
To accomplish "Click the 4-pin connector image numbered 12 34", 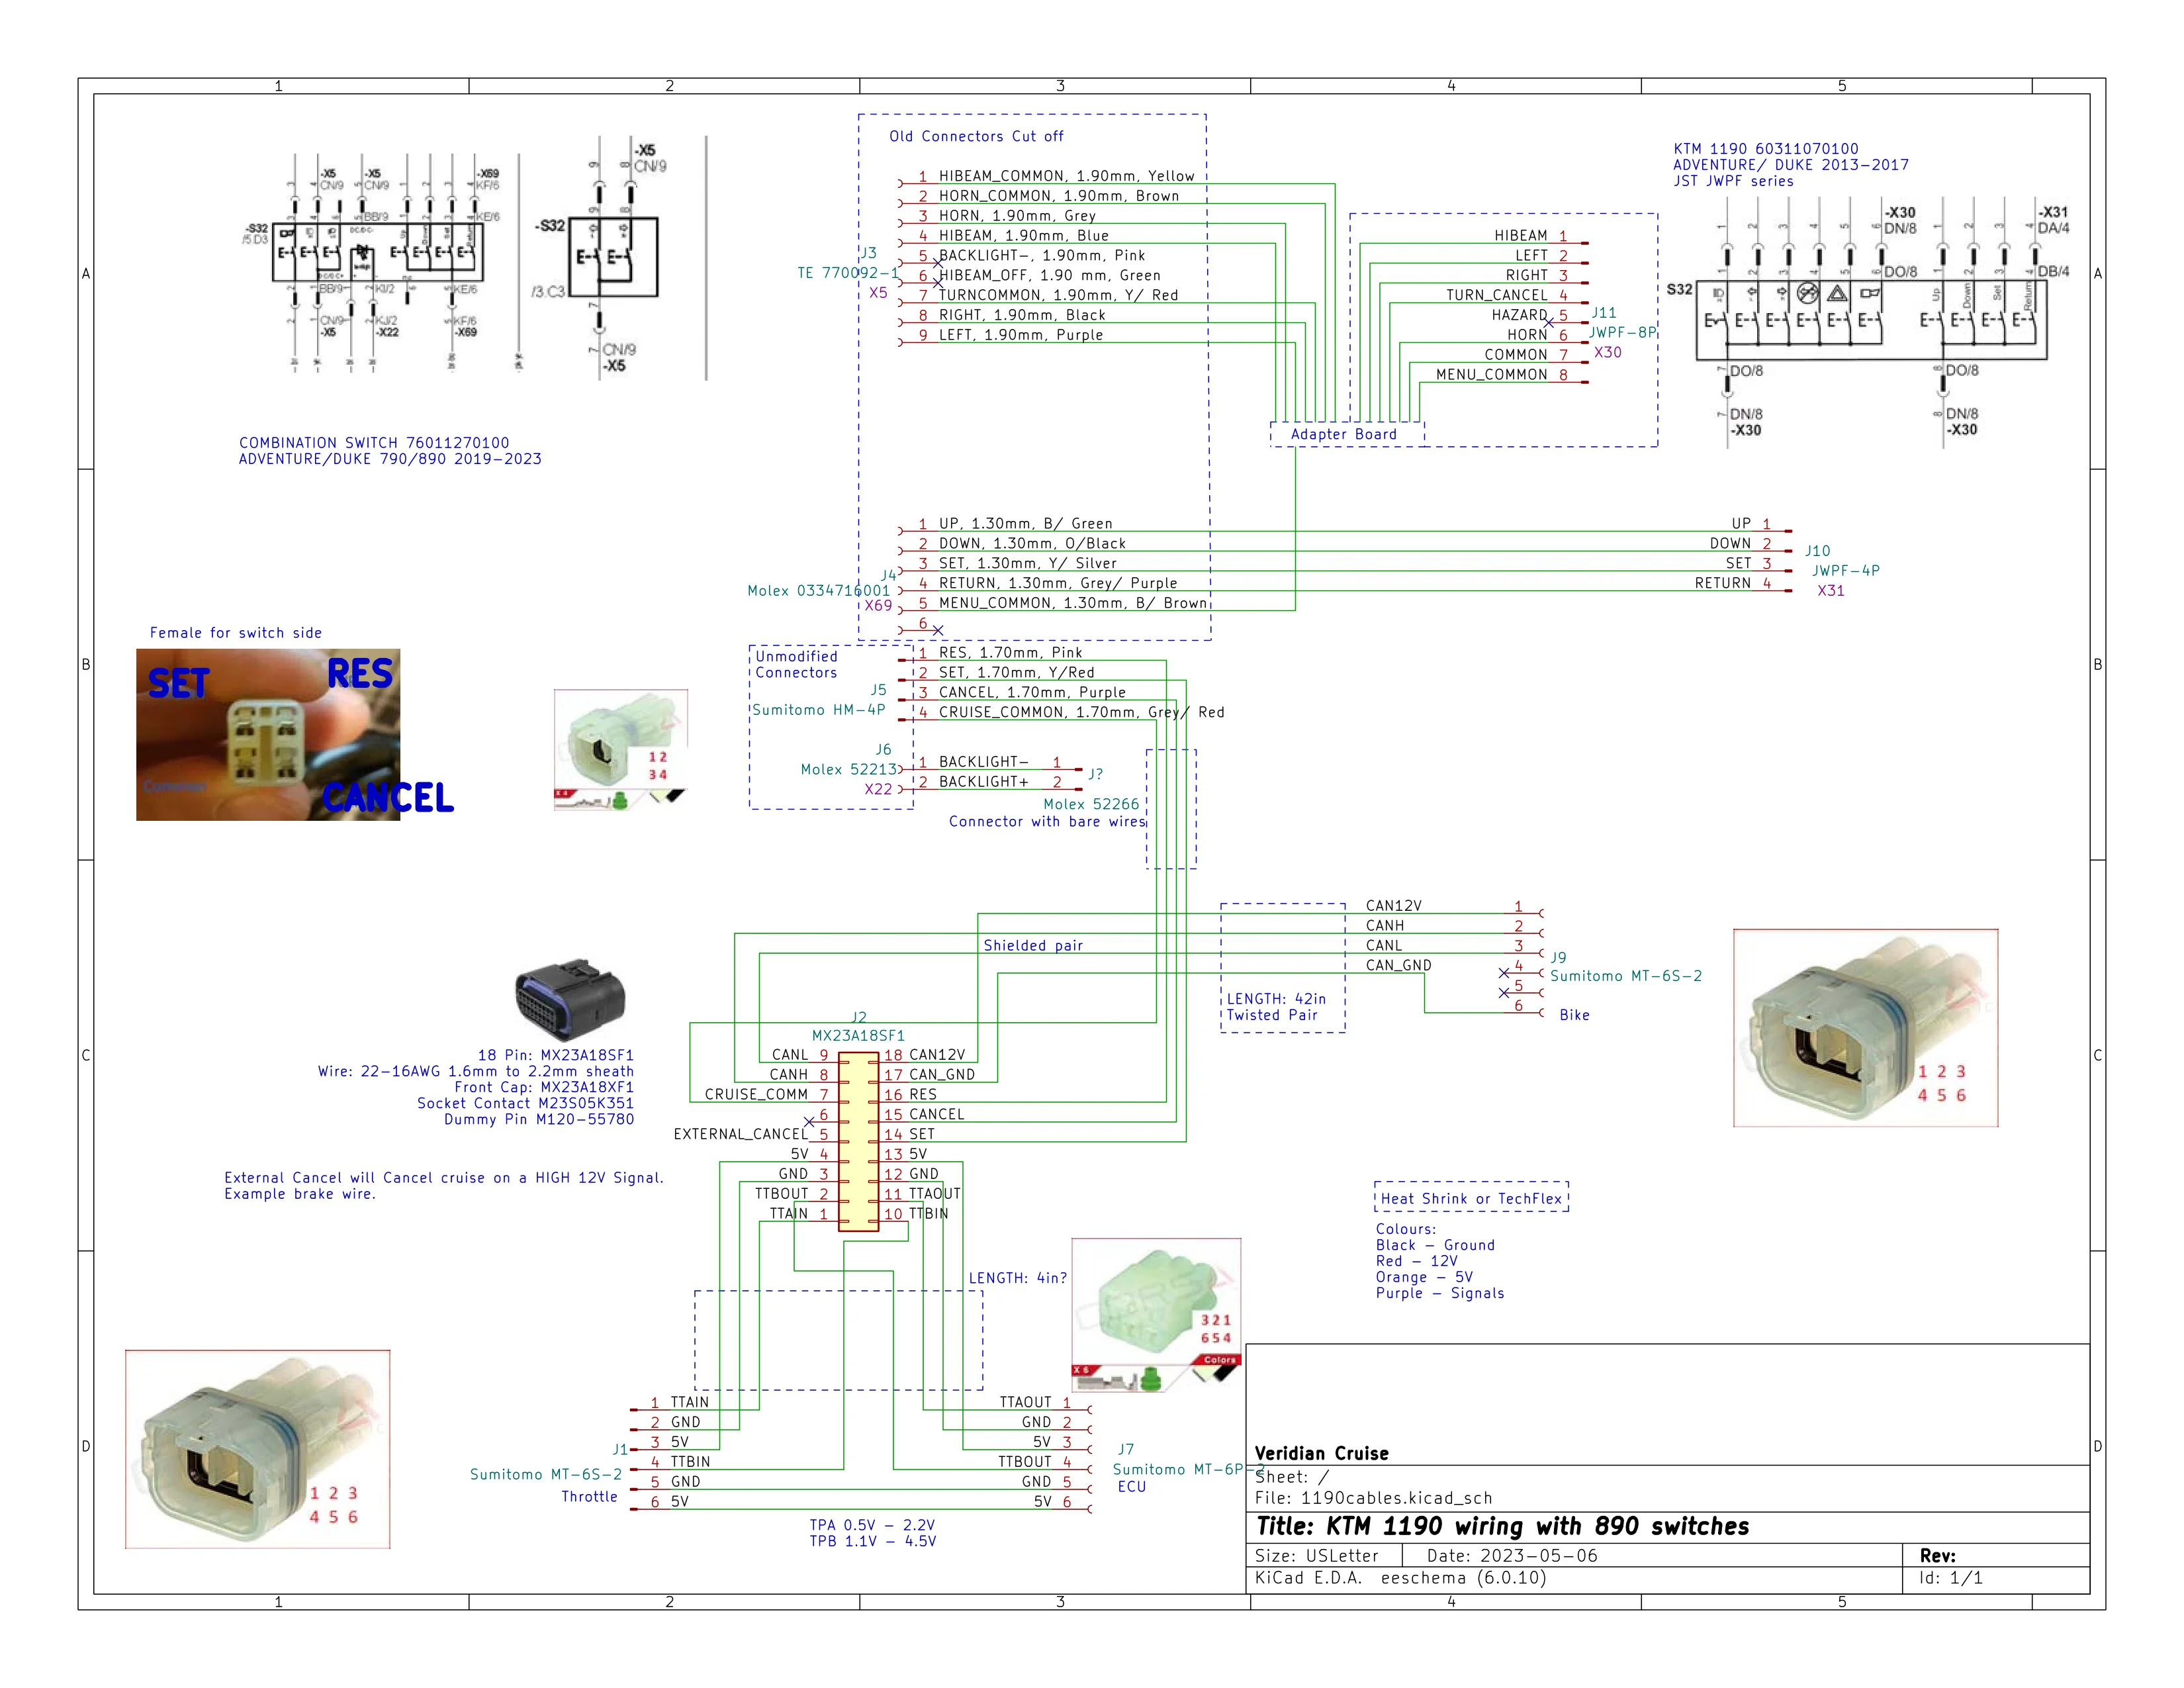I will click(x=621, y=749).
